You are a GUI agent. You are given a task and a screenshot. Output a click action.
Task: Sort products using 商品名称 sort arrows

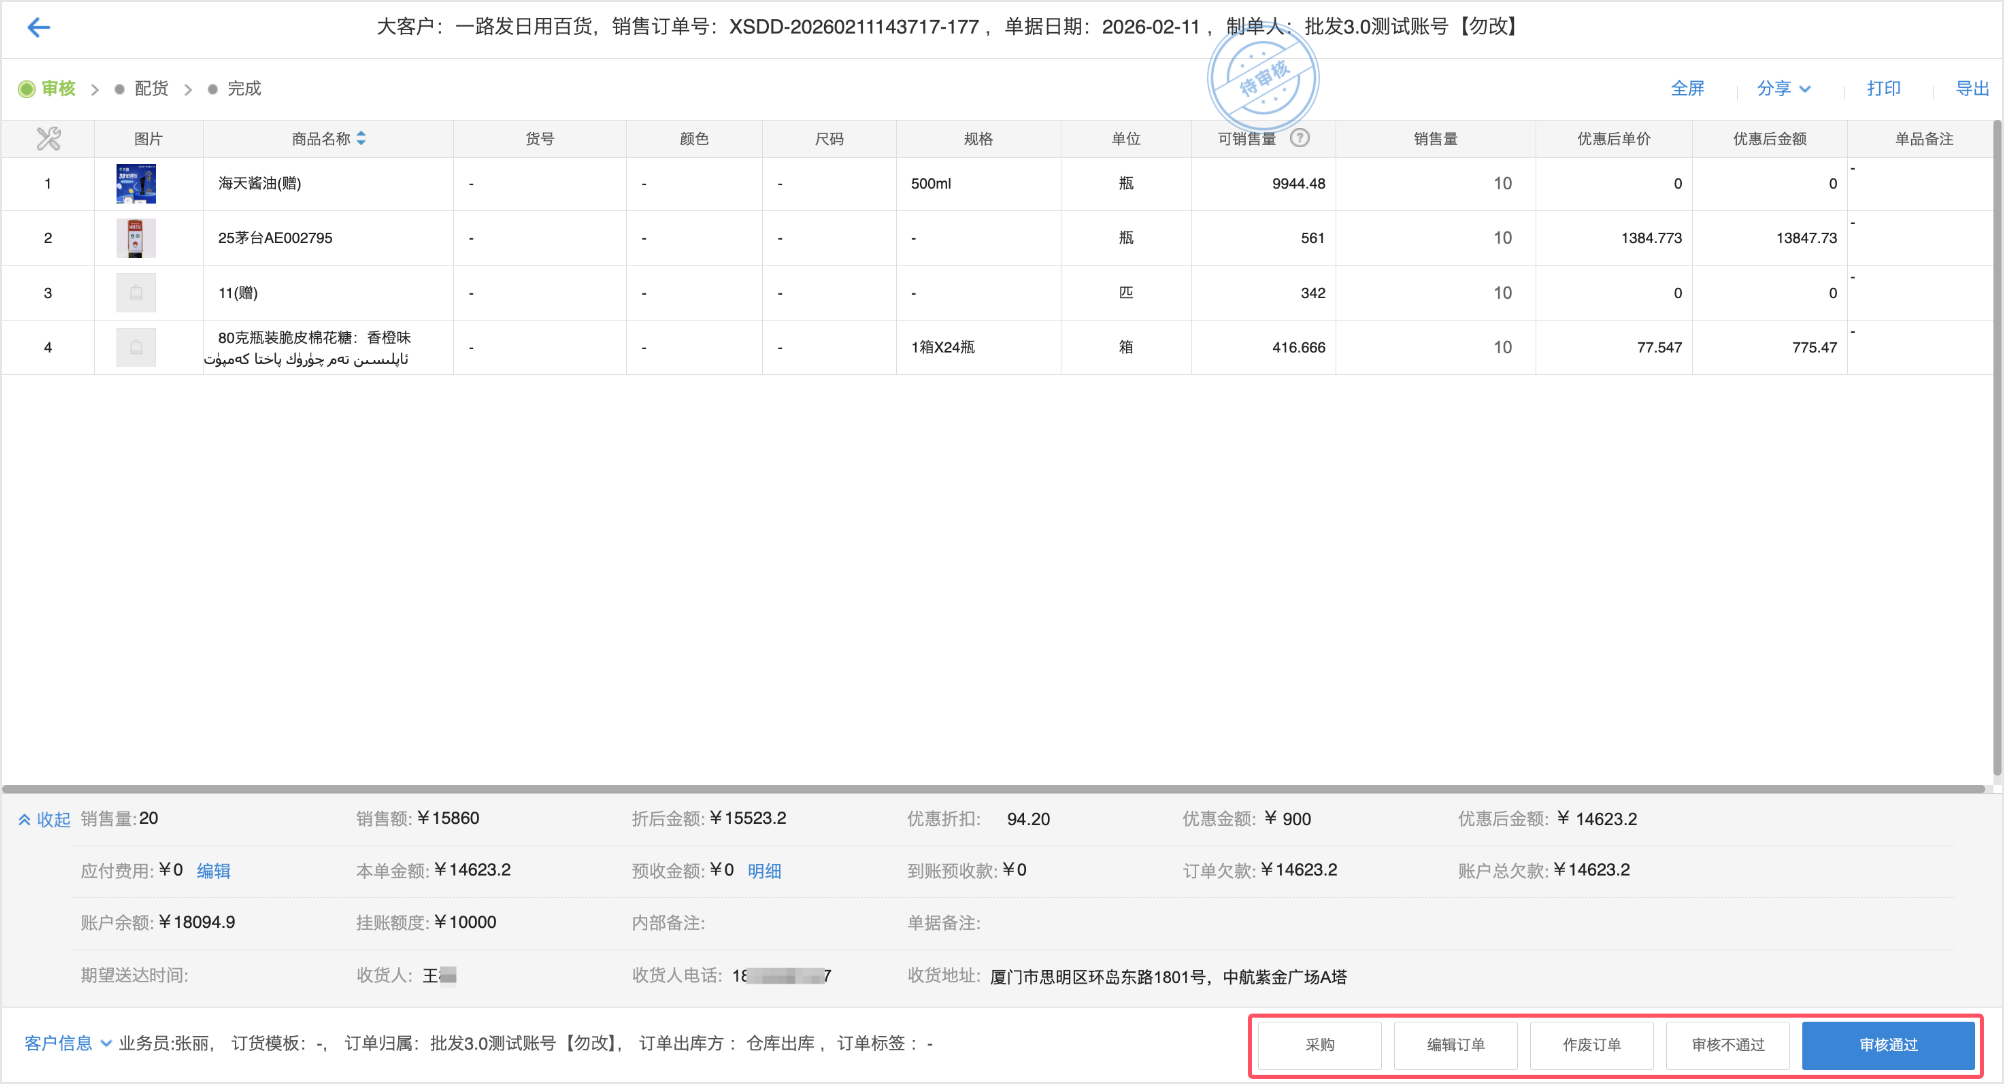[x=361, y=138]
